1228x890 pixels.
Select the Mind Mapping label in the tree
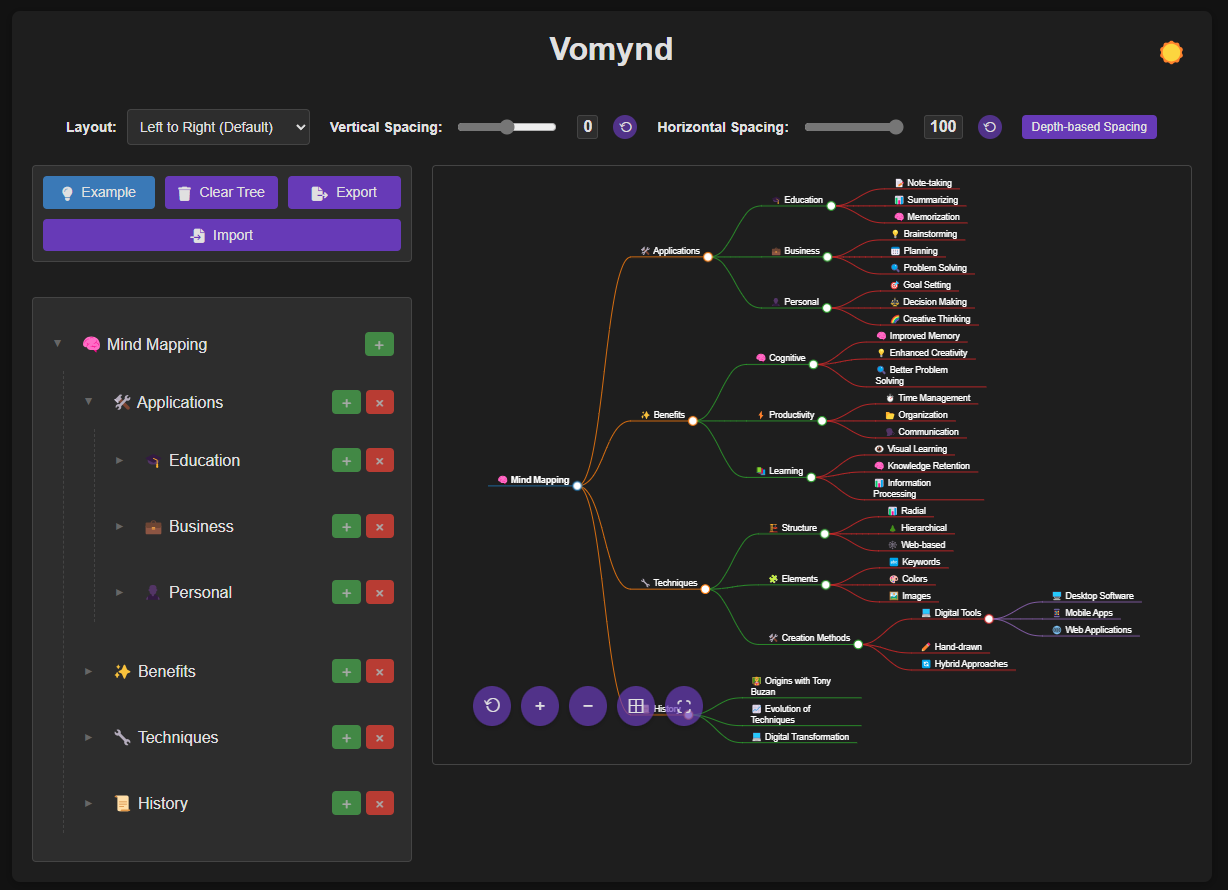[157, 344]
